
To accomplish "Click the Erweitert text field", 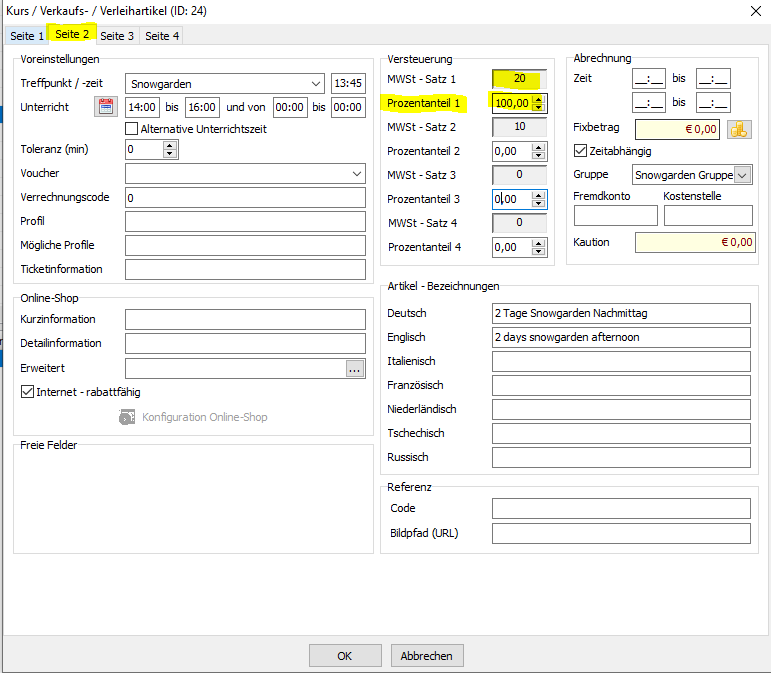I will click(236, 368).
